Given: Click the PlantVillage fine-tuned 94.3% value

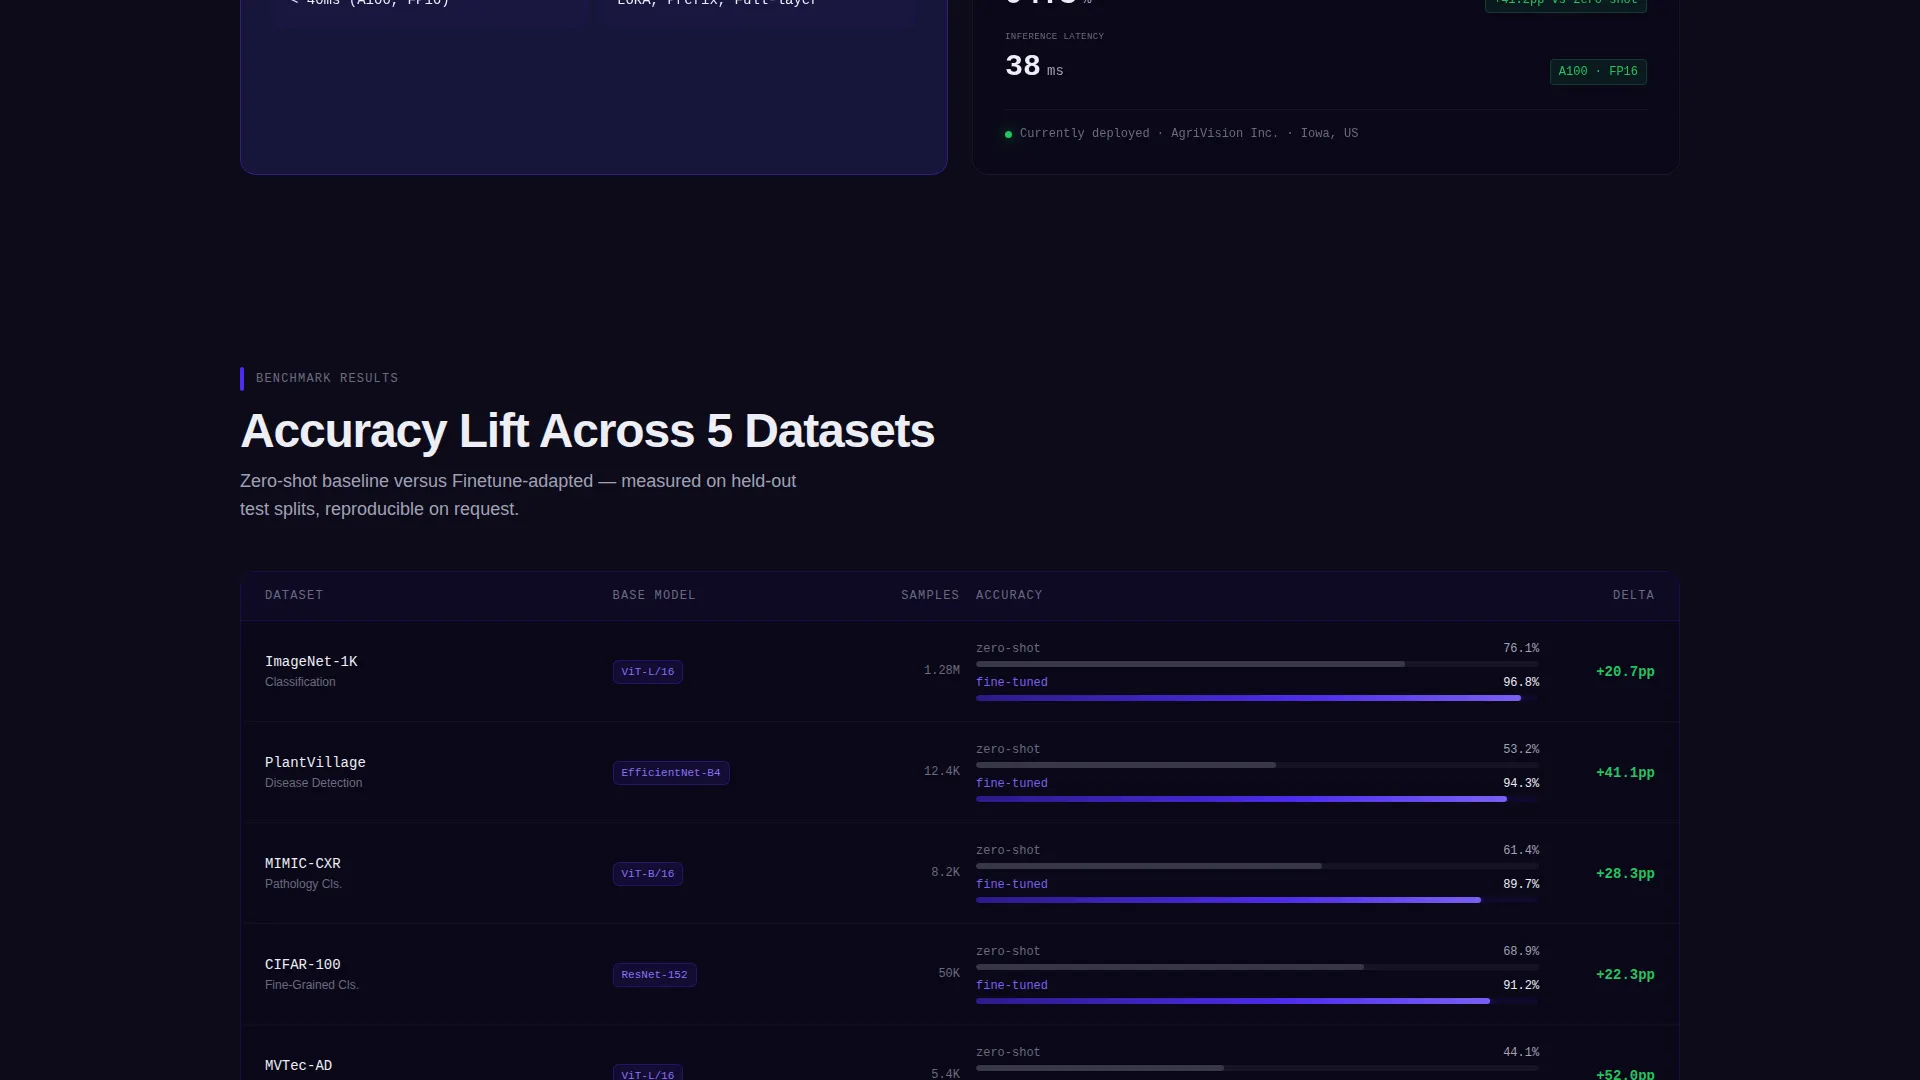Looking at the screenshot, I should coord(1521,783).
